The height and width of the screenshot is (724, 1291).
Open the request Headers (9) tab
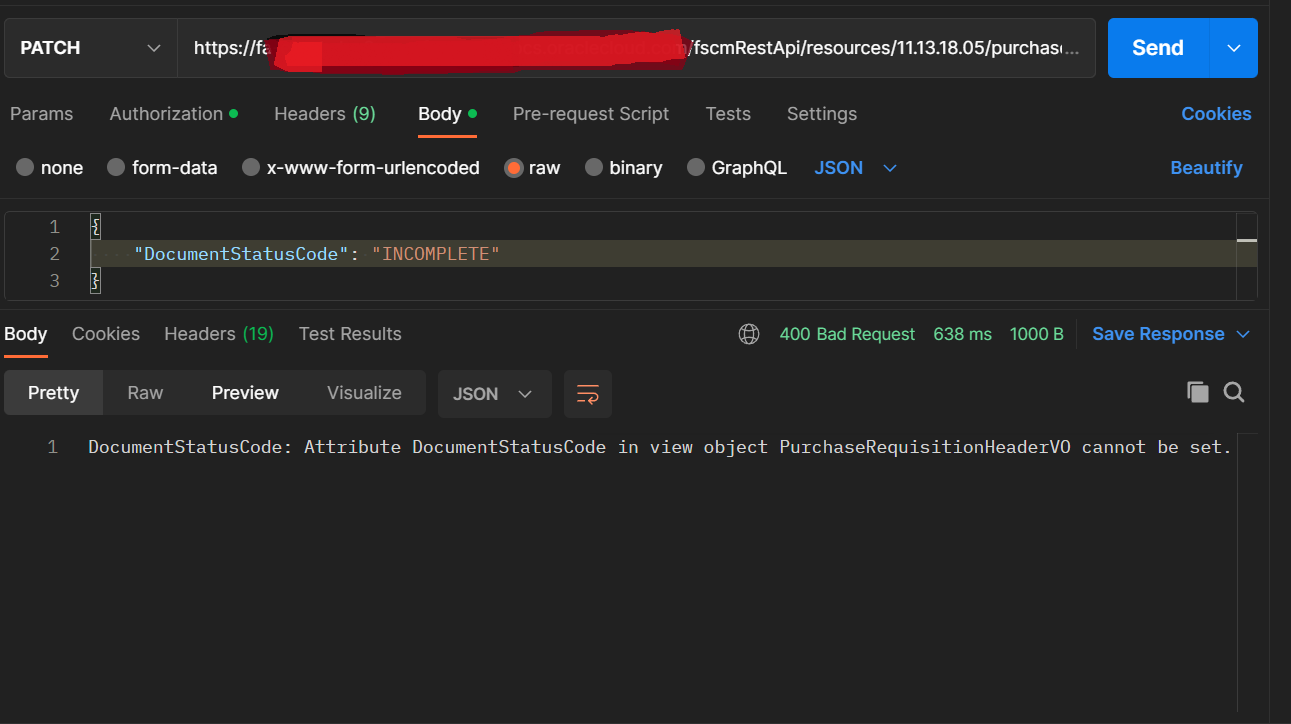(325, 114)
